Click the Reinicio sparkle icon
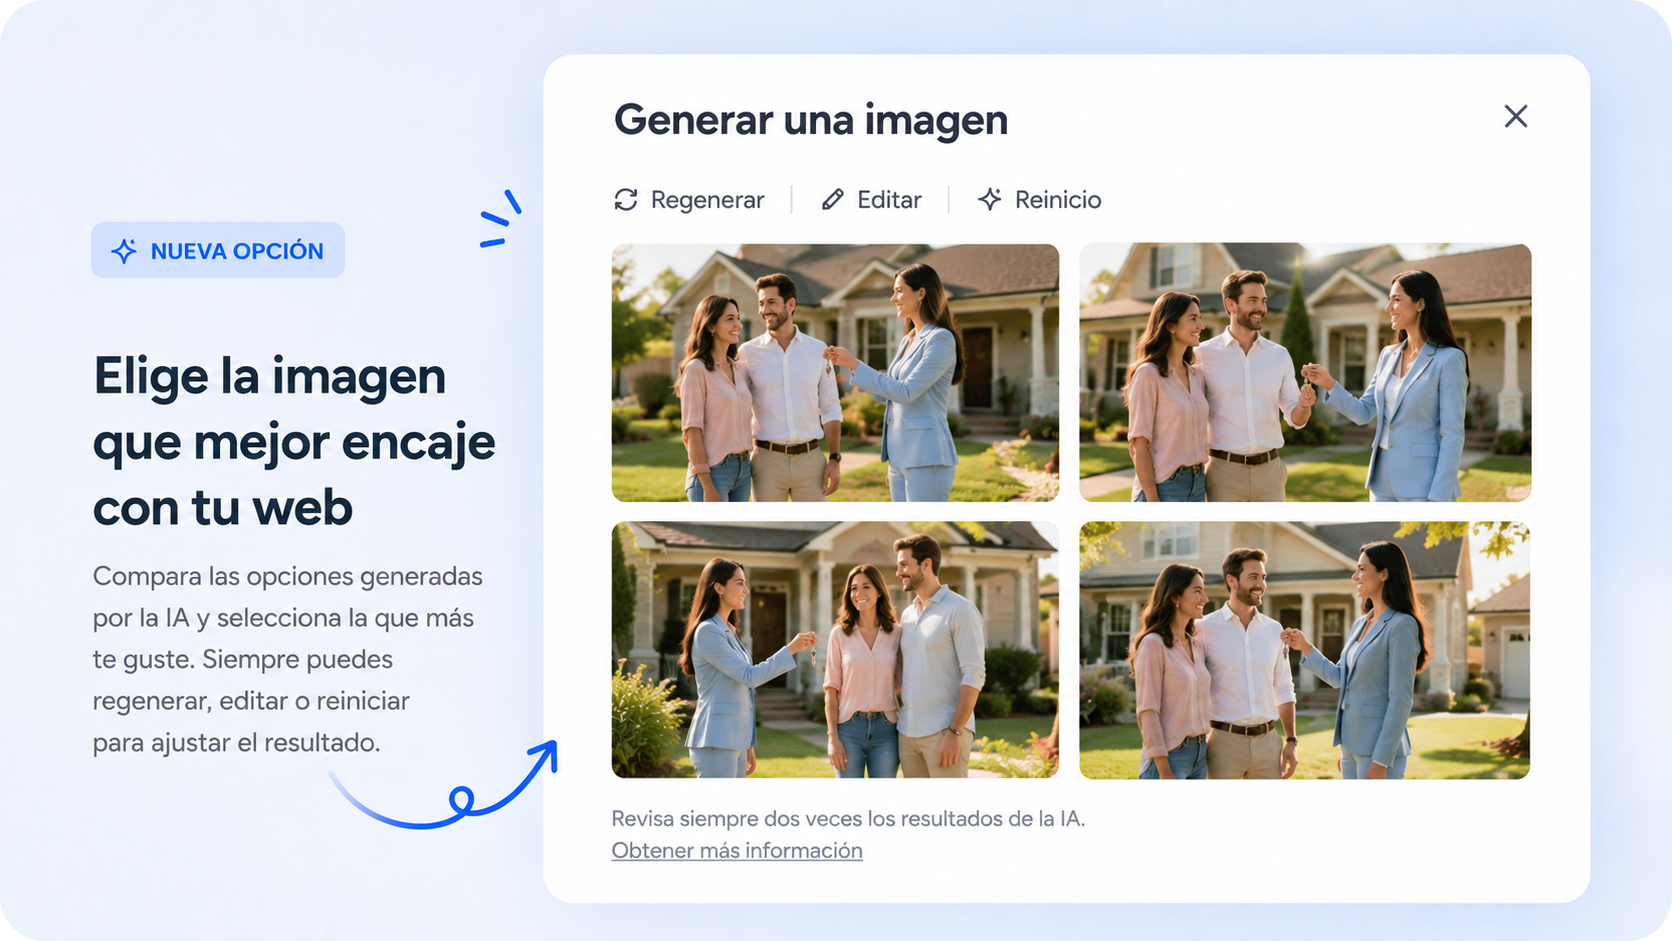This screenshot has width=1672, height=941. point(989,199)
